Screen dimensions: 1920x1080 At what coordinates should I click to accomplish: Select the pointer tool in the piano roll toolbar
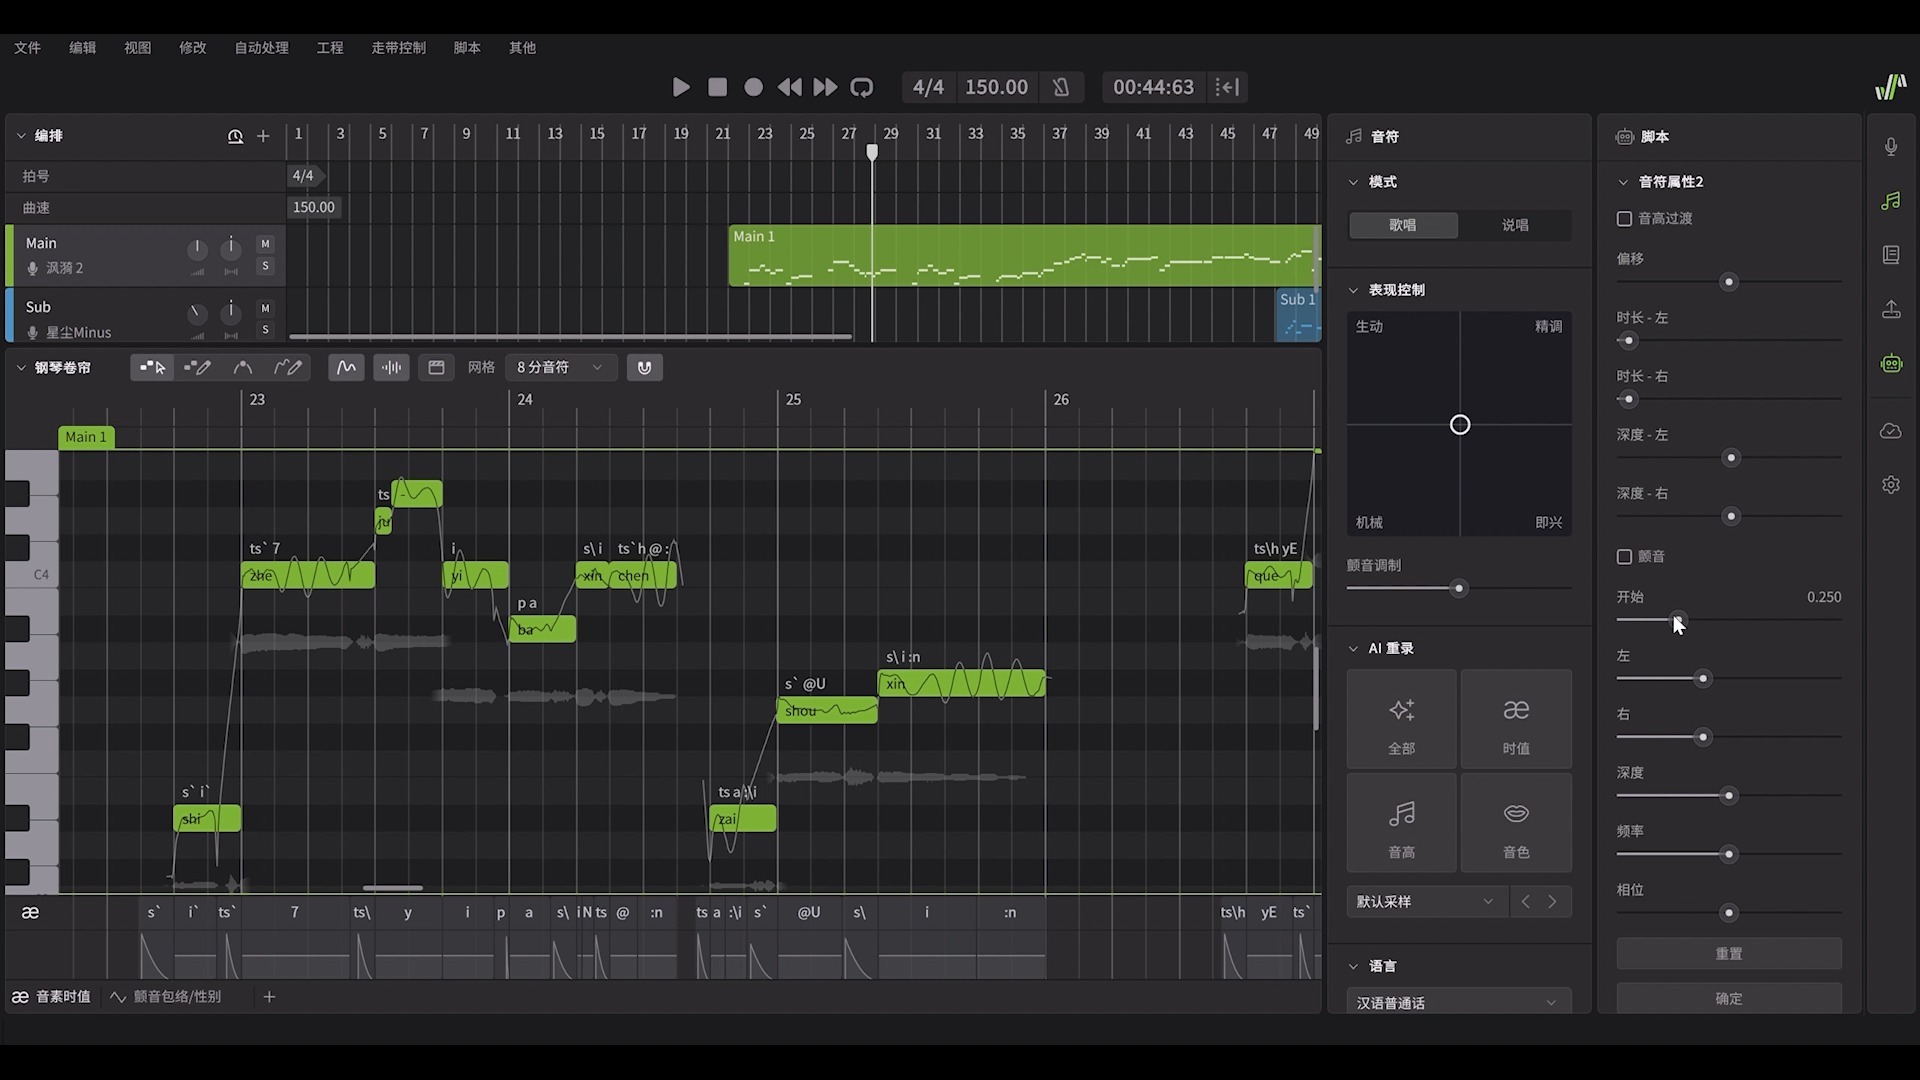pyautogui.click(x=152, y=367)
